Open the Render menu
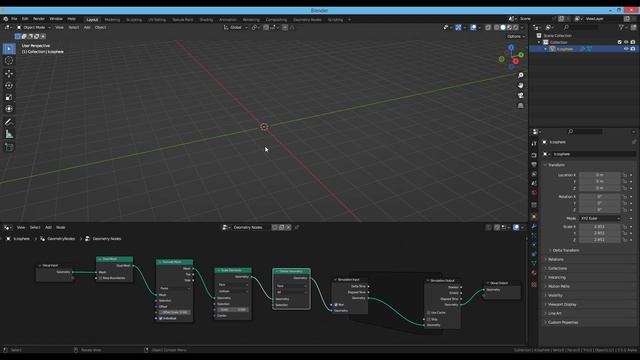The image size is (640, 360). [39, 19]
